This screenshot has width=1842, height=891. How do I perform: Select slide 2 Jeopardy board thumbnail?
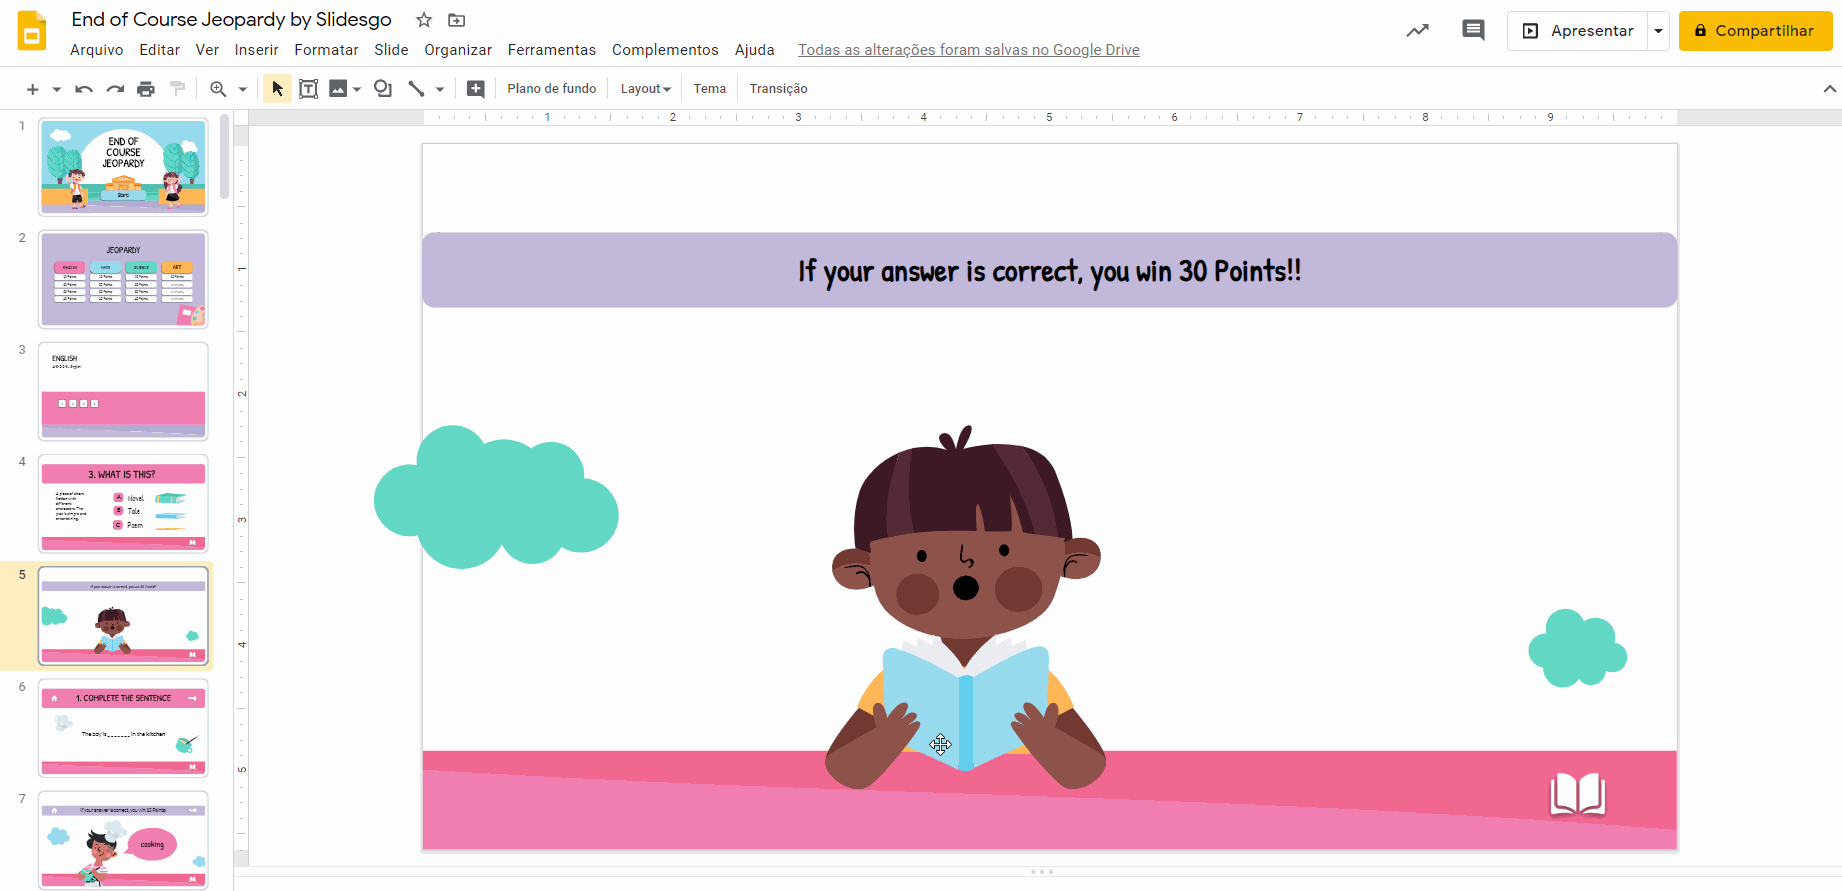coord(123,279)
